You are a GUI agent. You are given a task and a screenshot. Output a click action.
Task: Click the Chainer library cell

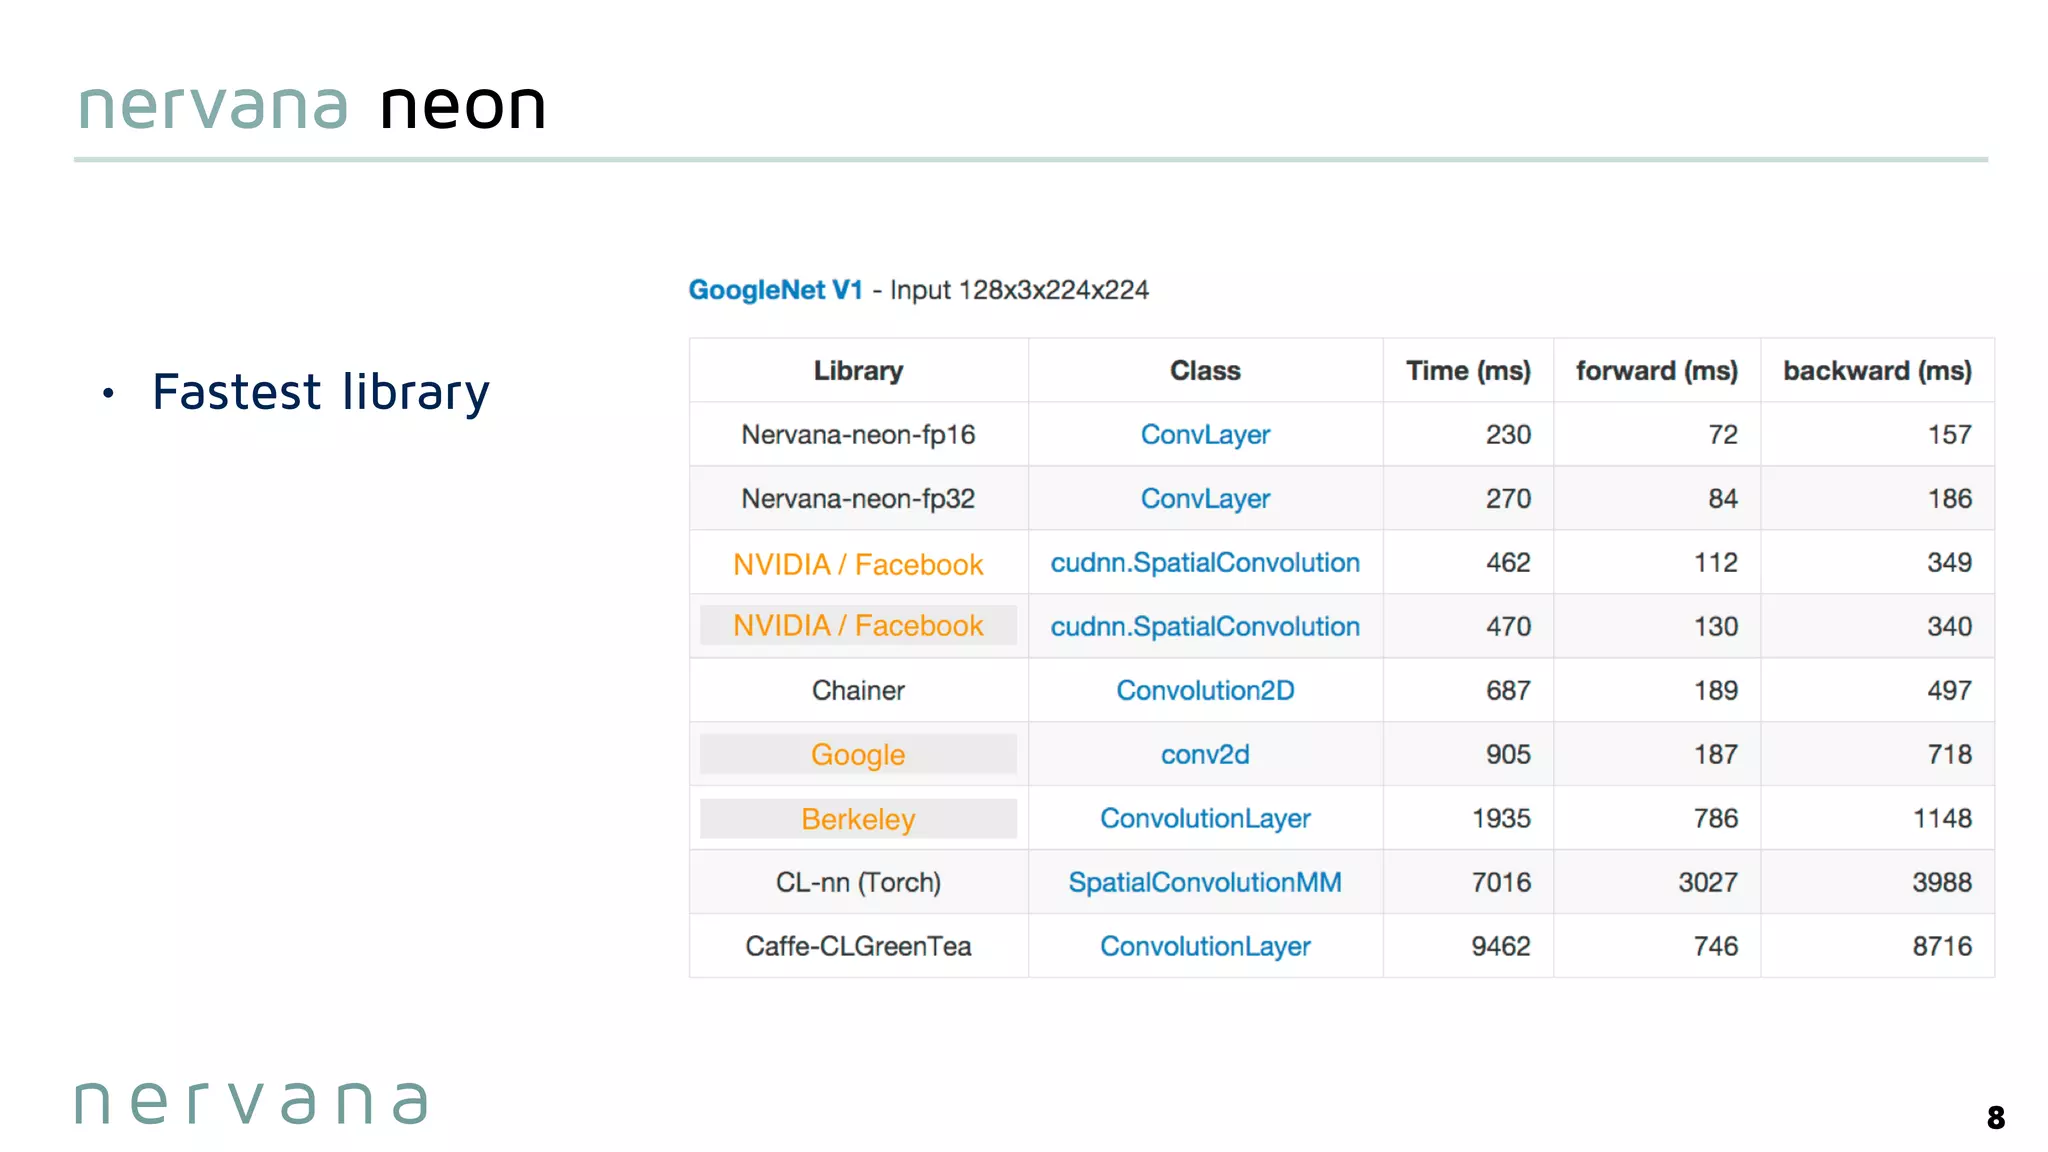(858, 691)
